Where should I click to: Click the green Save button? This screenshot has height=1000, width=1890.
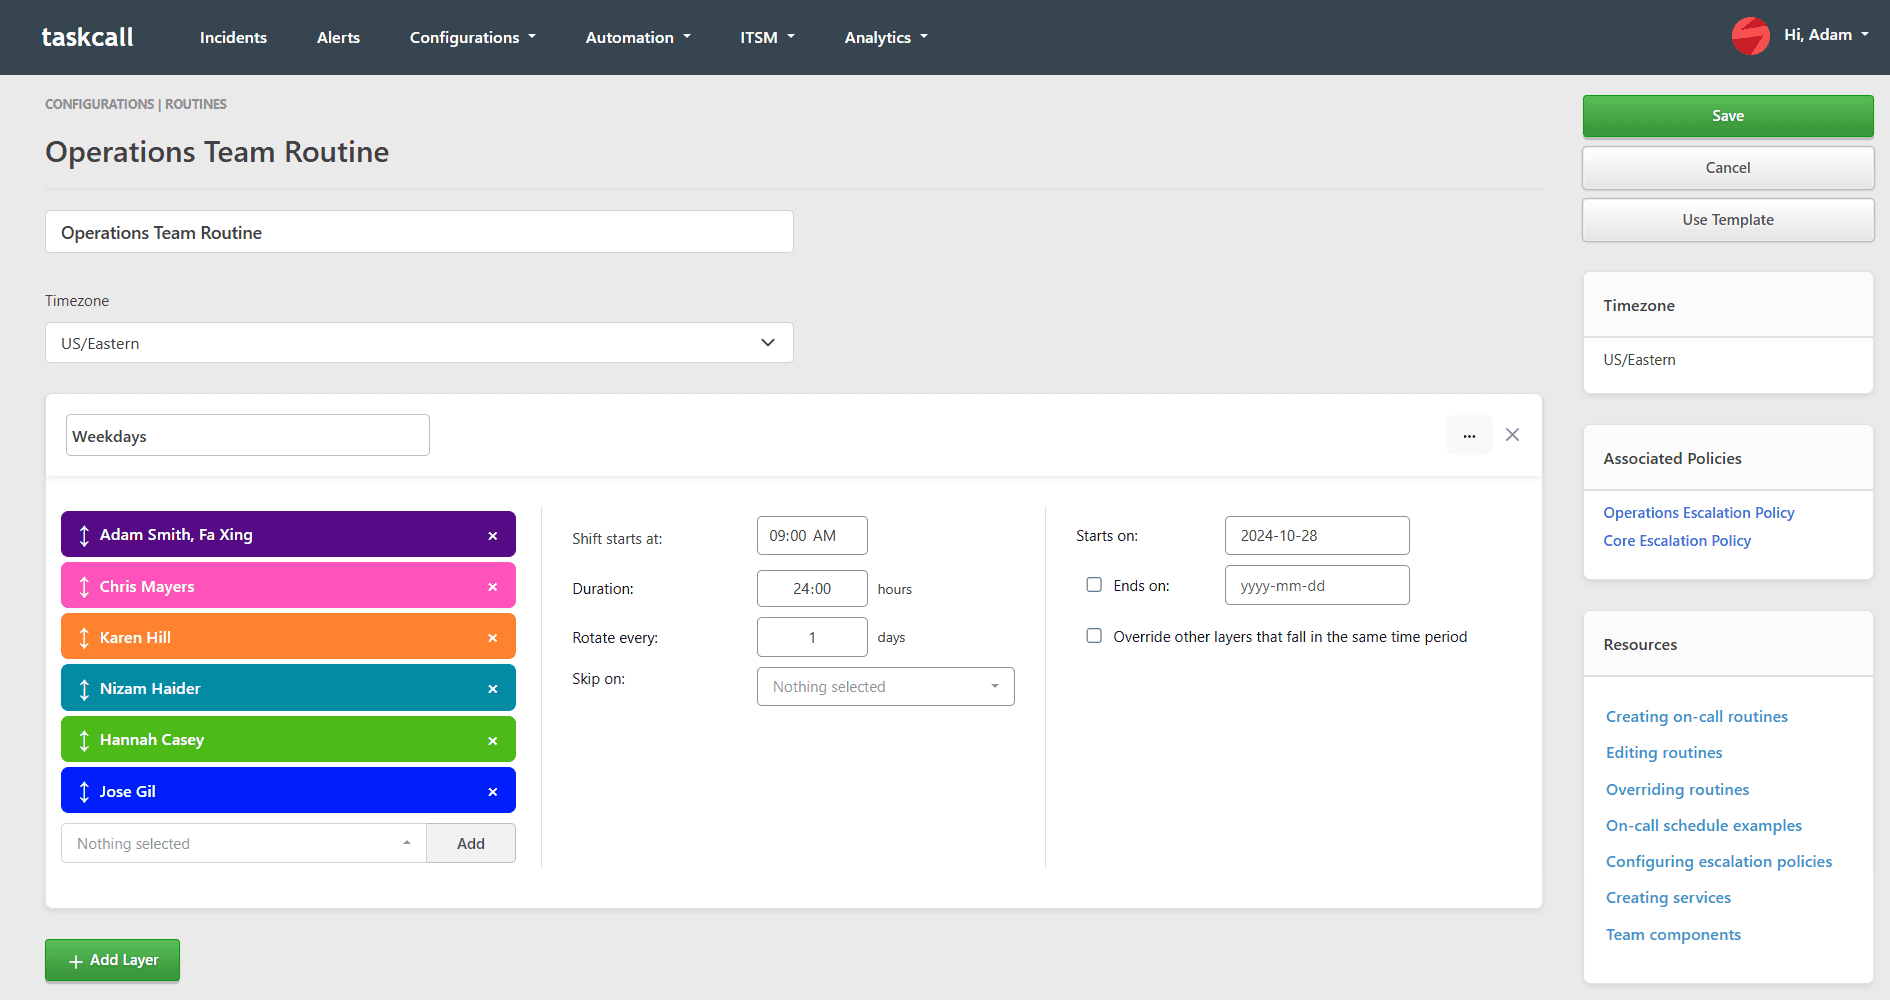[x=1727, y=116]
